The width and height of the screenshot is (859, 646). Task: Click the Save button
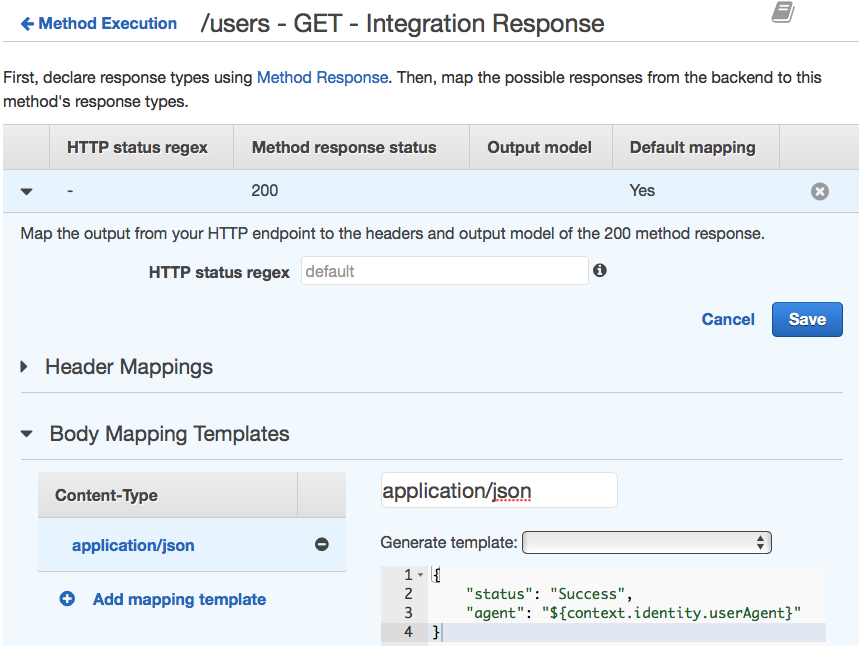806,319
